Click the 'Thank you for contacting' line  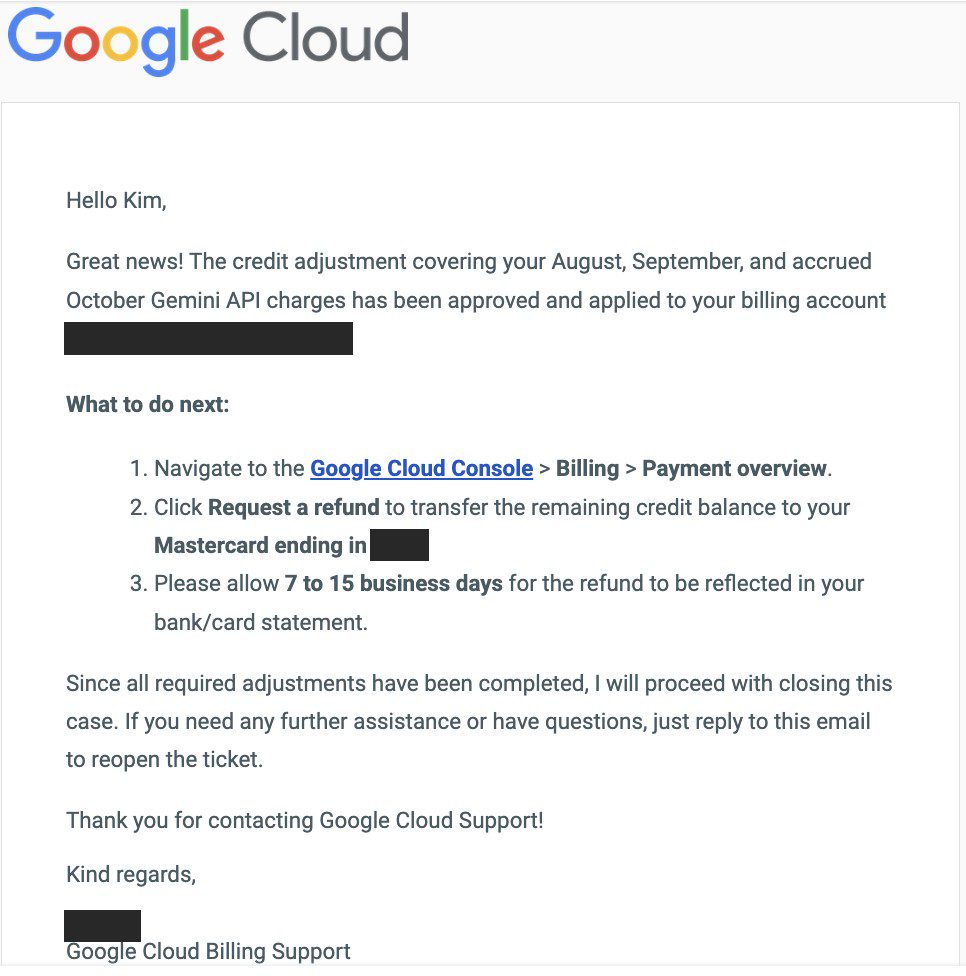click(305, 820)
